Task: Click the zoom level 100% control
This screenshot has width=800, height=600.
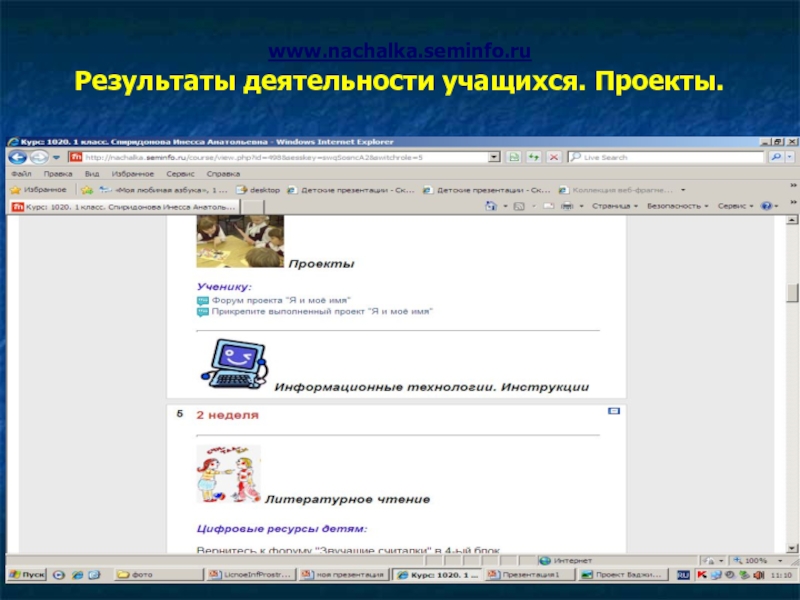Action: point(755,560)
